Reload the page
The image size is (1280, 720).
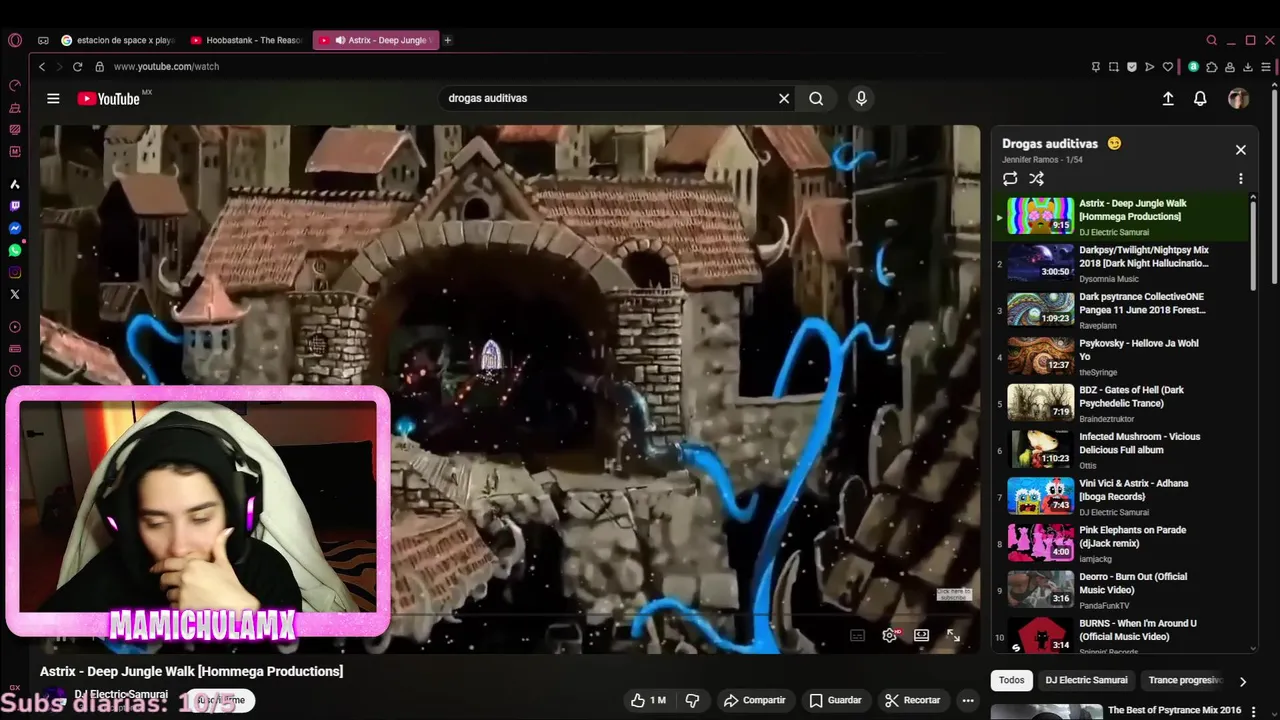pos(78,66)
